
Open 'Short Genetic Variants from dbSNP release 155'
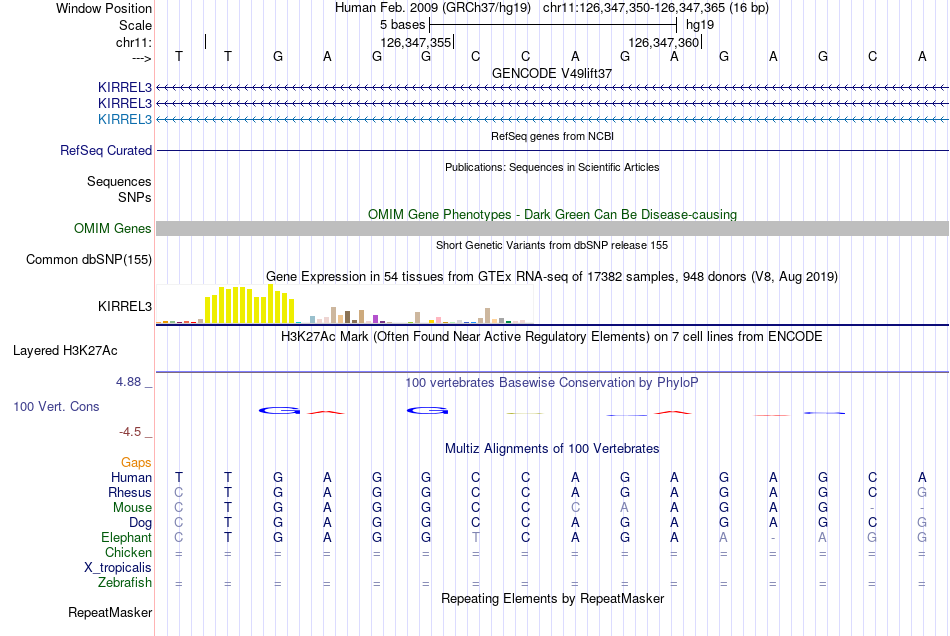click(x=552, y=245)
